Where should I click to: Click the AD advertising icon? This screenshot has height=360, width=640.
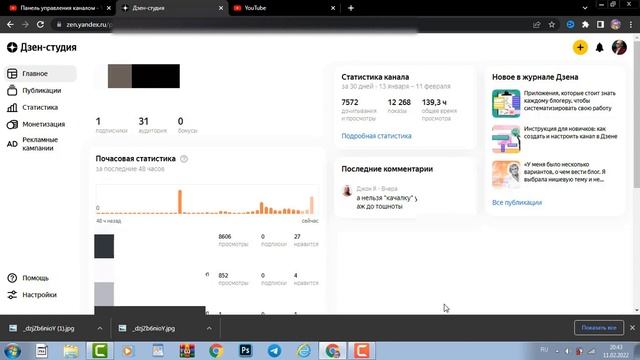pos(12,144)
